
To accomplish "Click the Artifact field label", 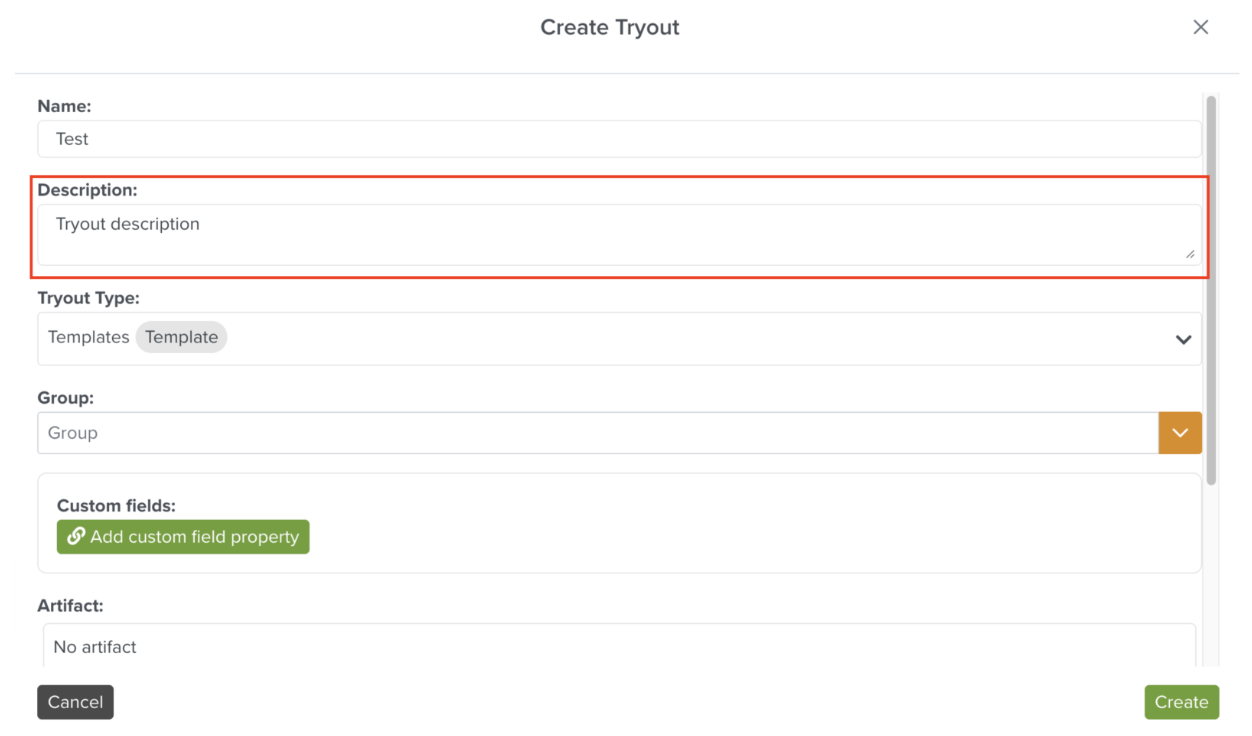I will click(x=70, y=606).
